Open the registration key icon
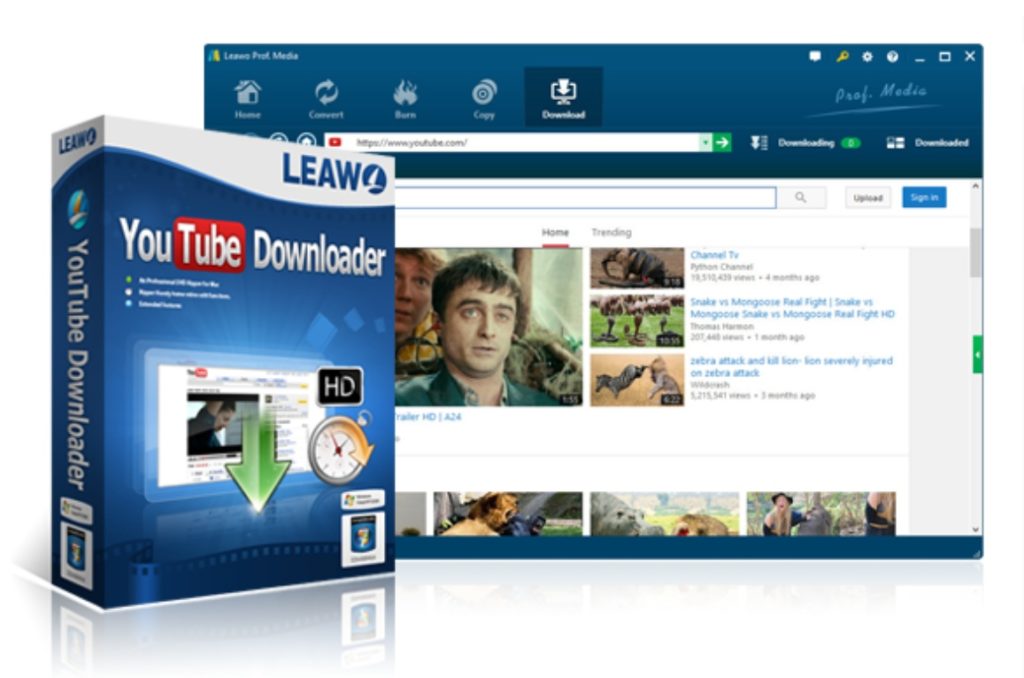 point(842,57)
